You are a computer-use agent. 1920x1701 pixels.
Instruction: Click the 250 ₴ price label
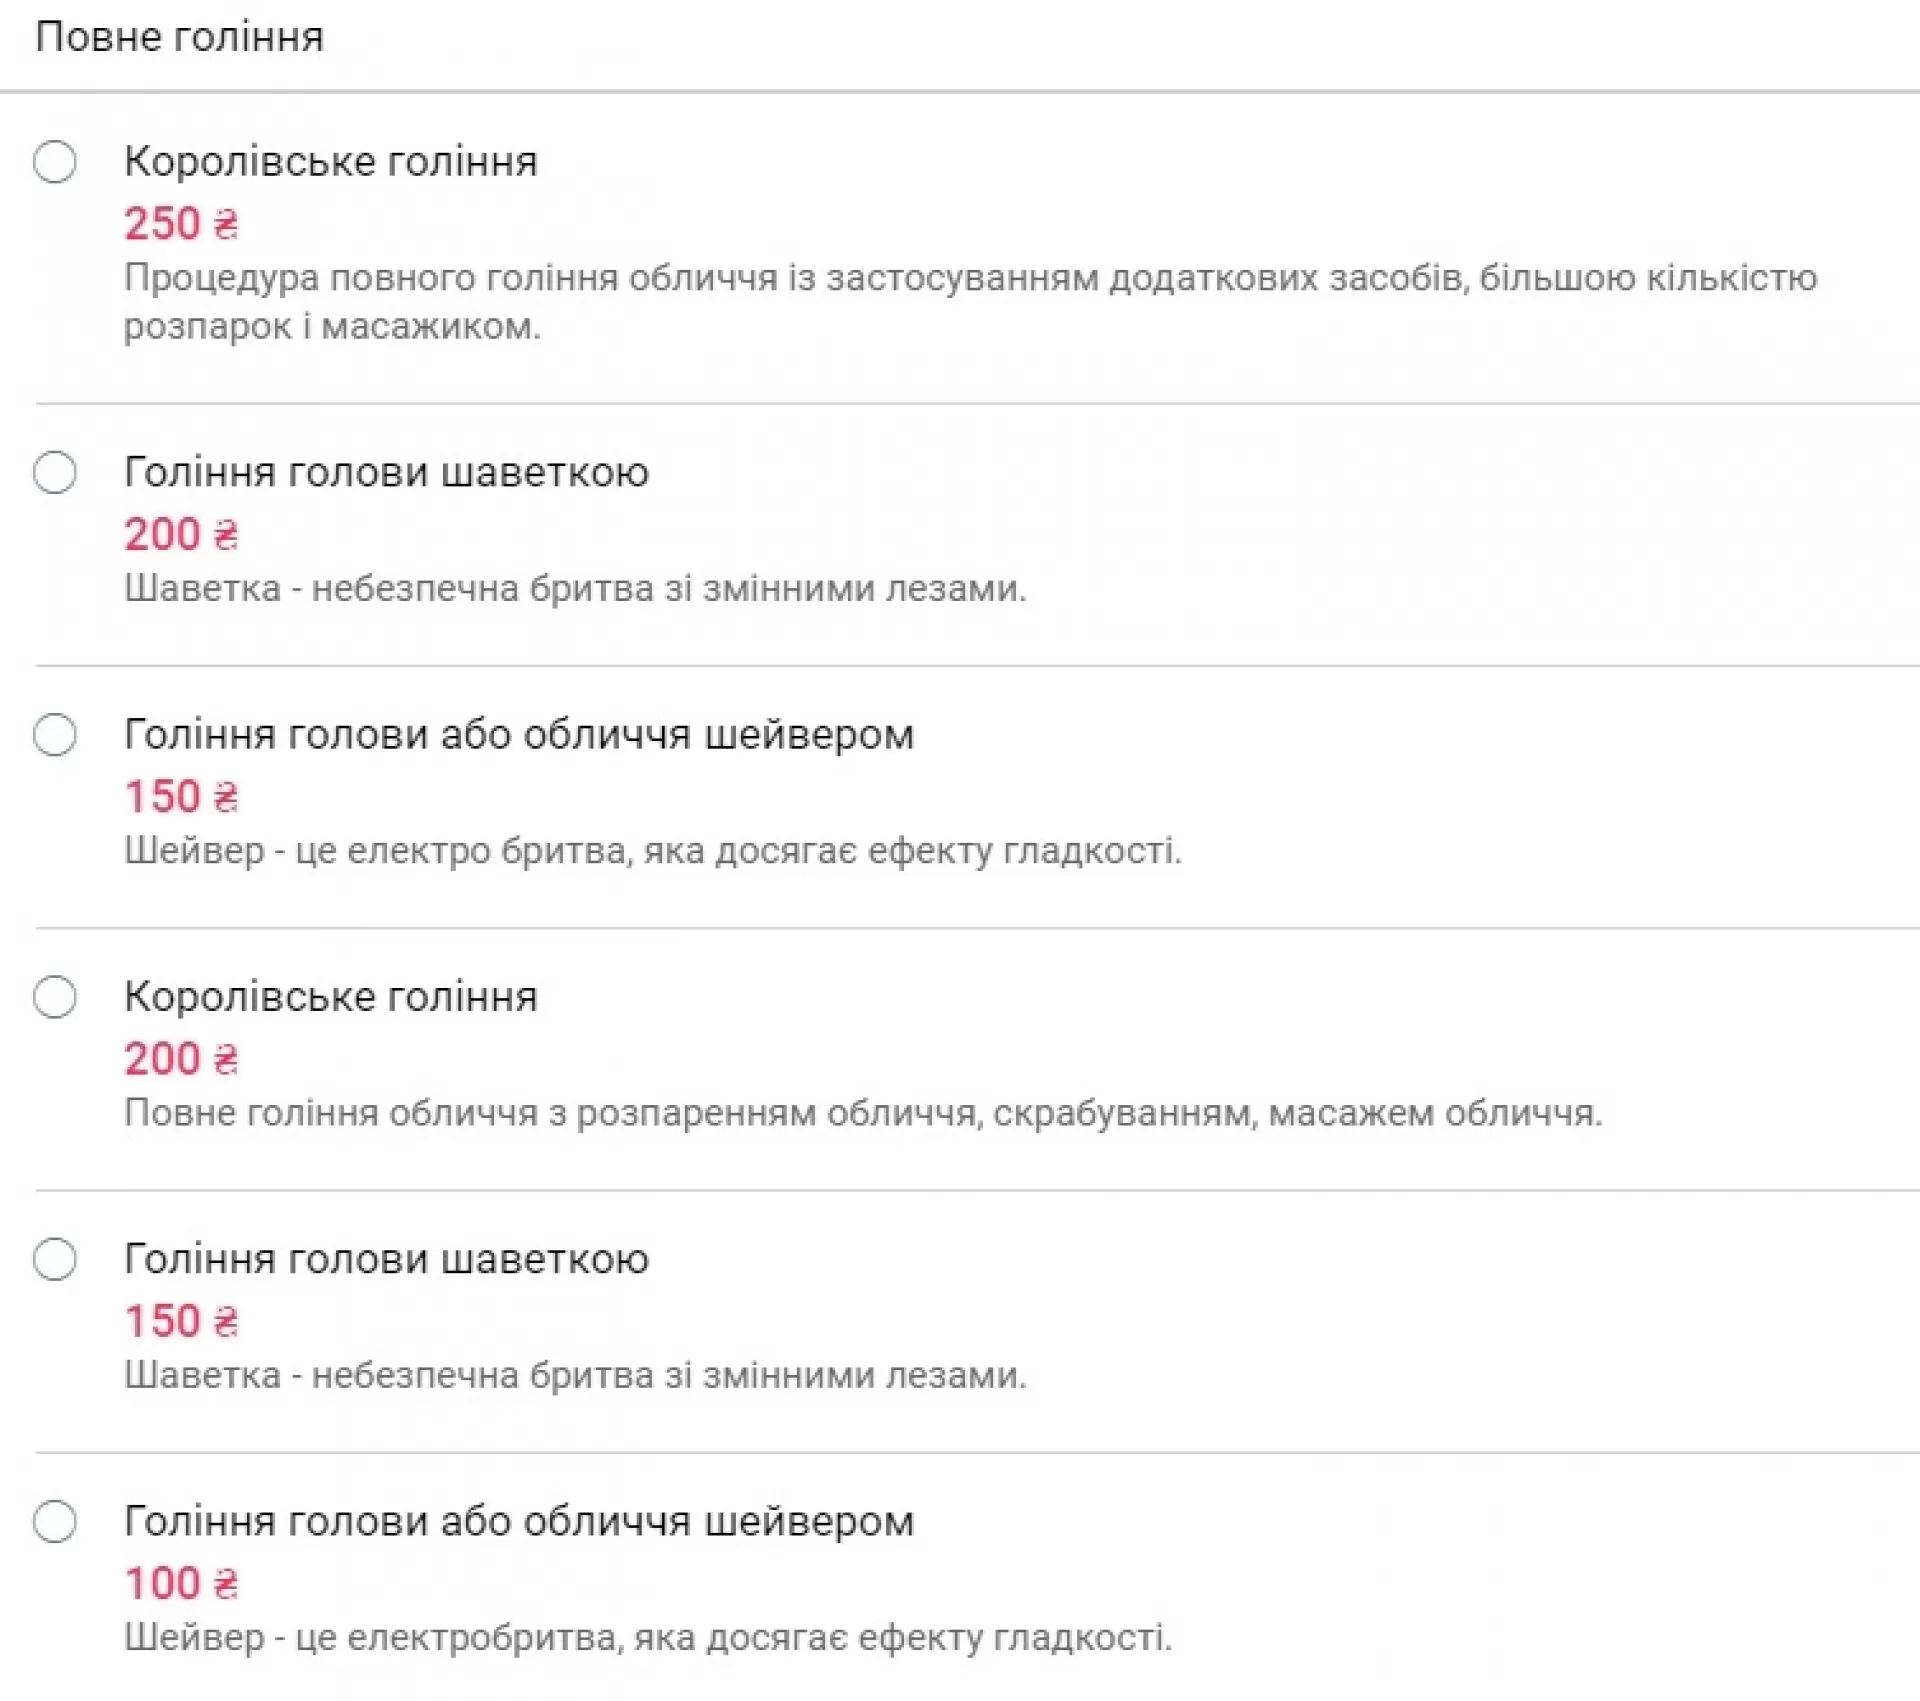click(181, 223)
